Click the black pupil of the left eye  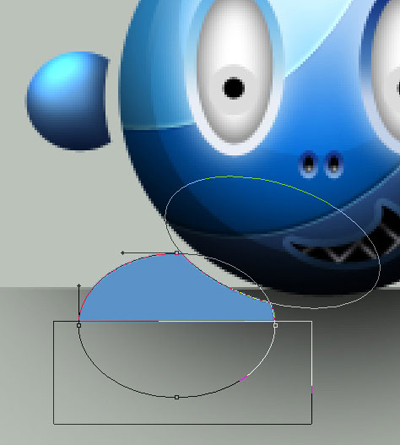tap(234, 88)
